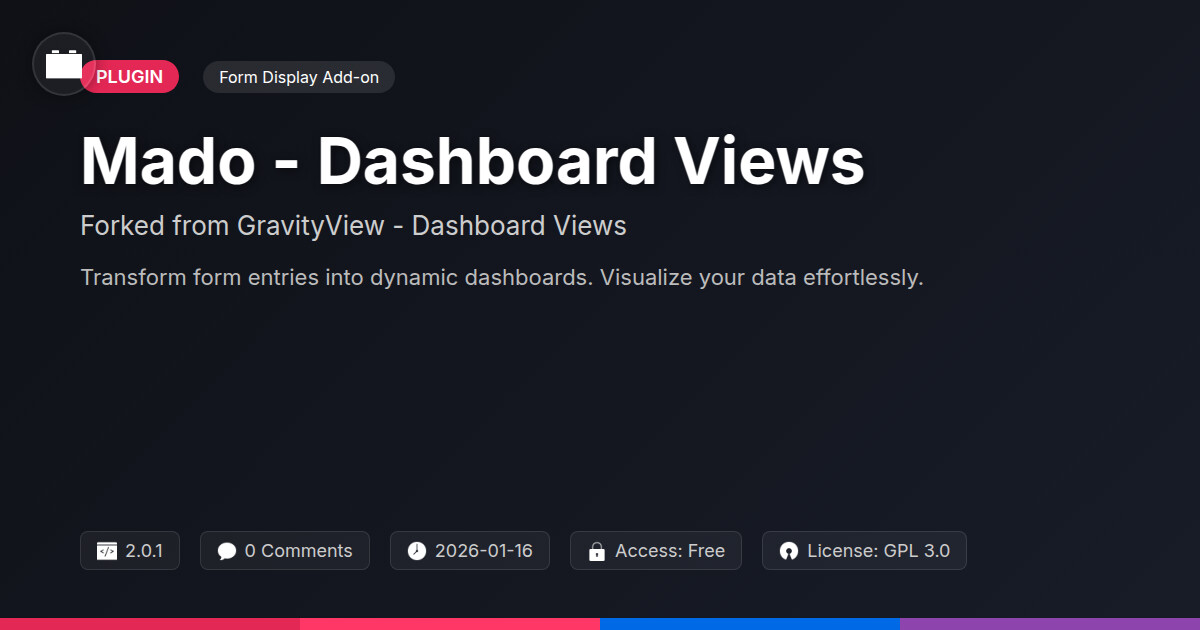Viewport: 1200px width, 630px height.
Task: Click the open source icon beside License
Action: [x=789, y=551]
